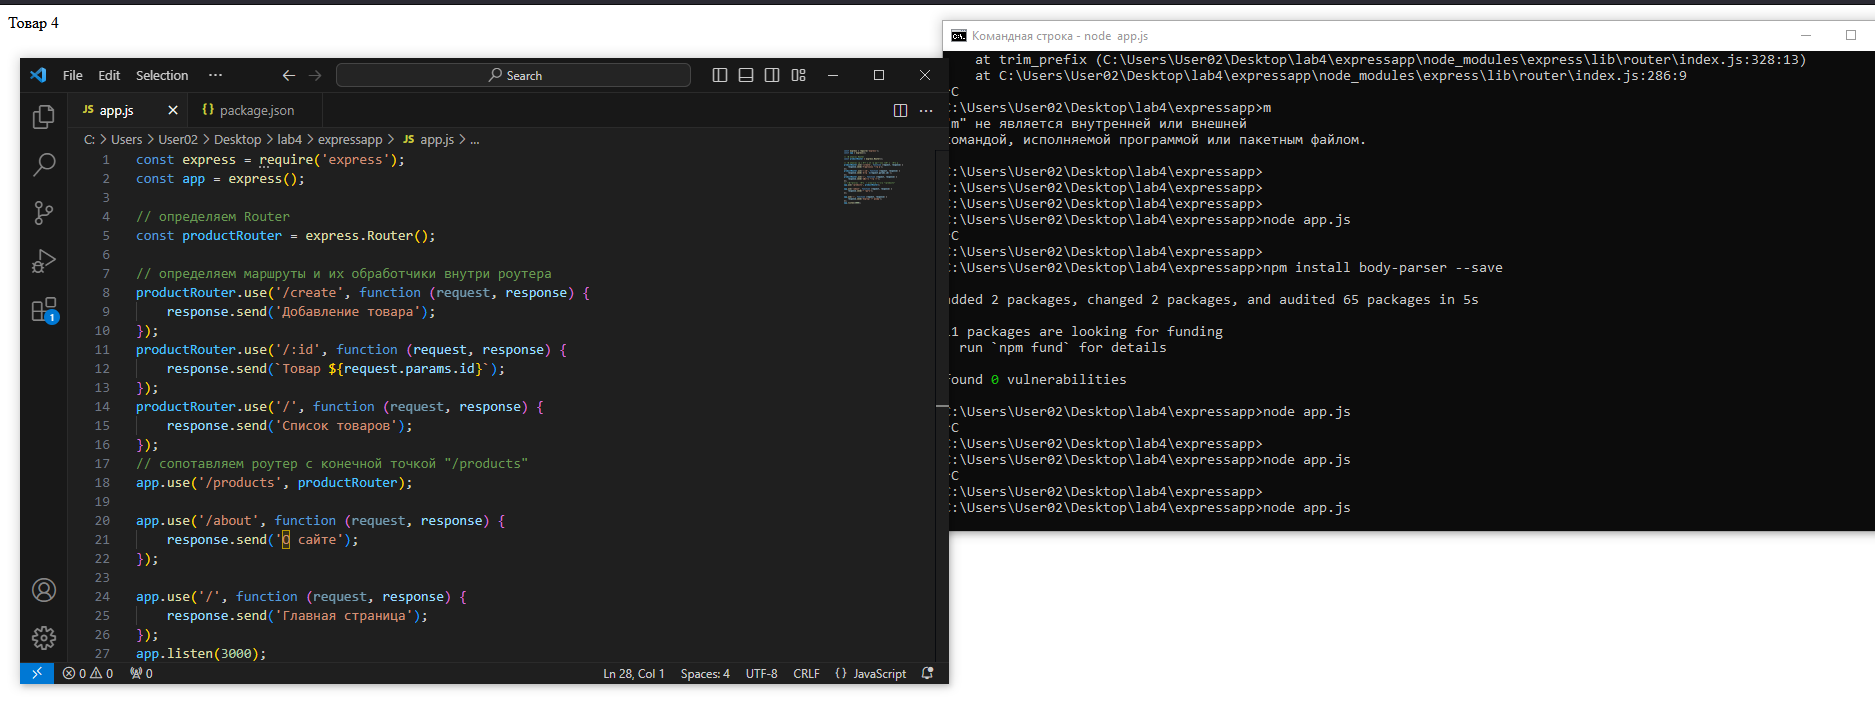1875x713 pixels.
Task: Open the Extensions view with badge
Action: (43, 310)
